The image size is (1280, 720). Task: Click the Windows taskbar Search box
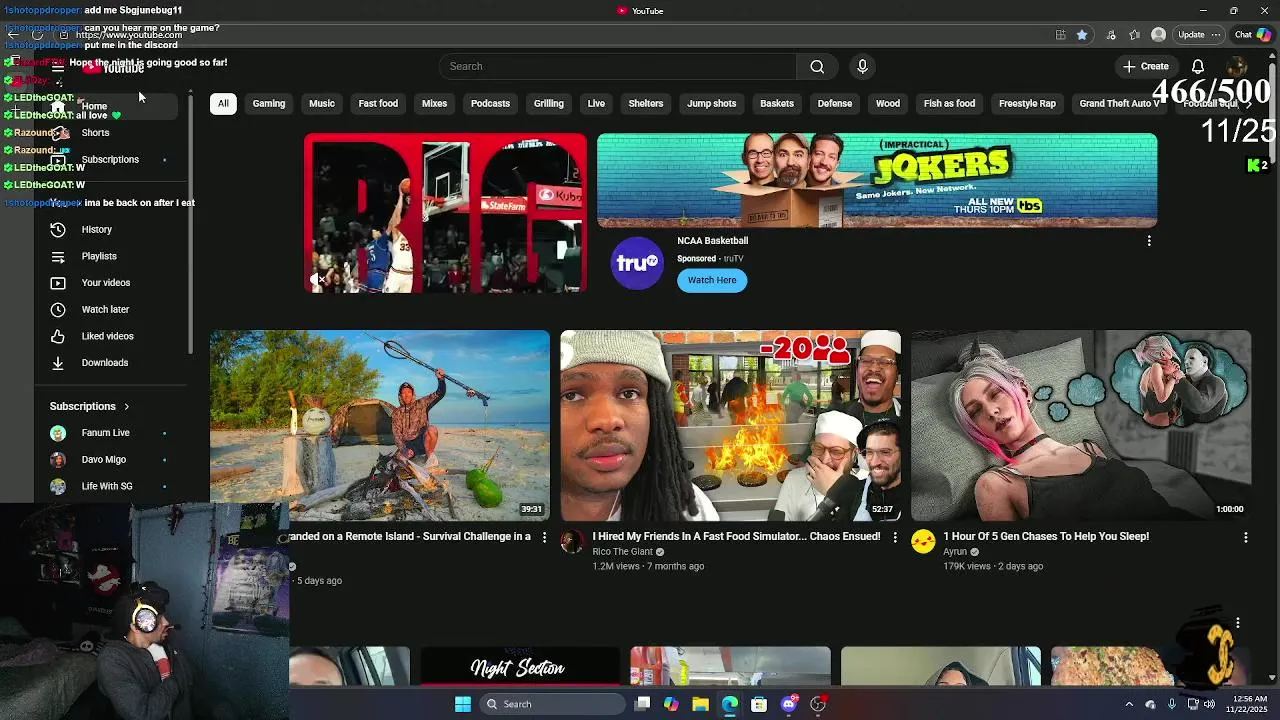[x=552, y=704]
